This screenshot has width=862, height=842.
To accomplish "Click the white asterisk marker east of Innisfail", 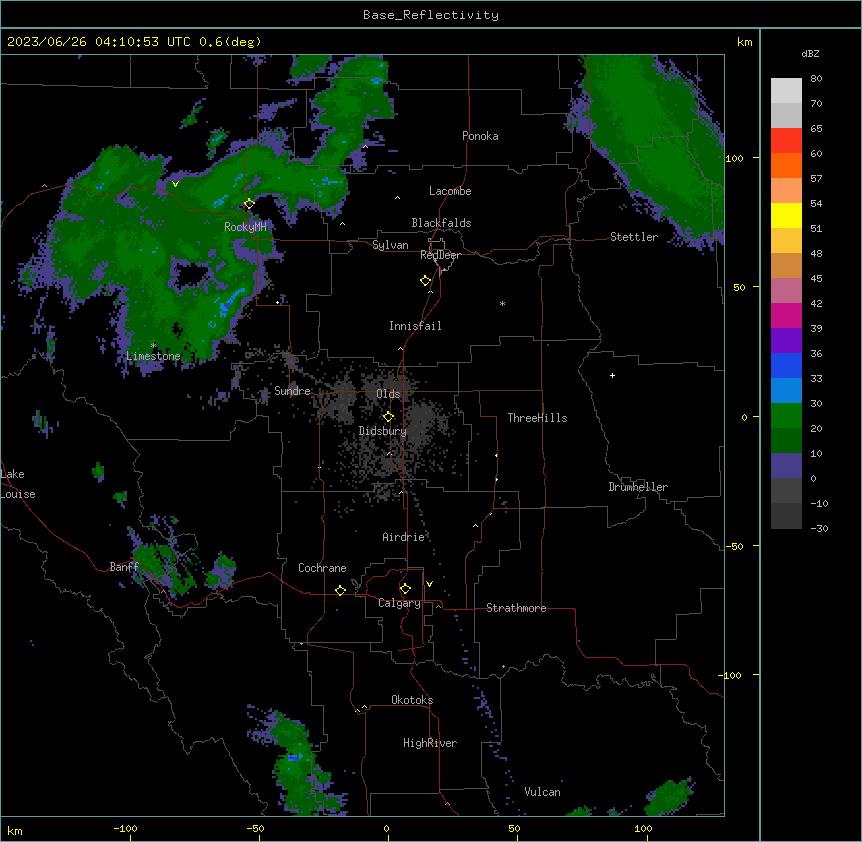I will tap(502, 303).
